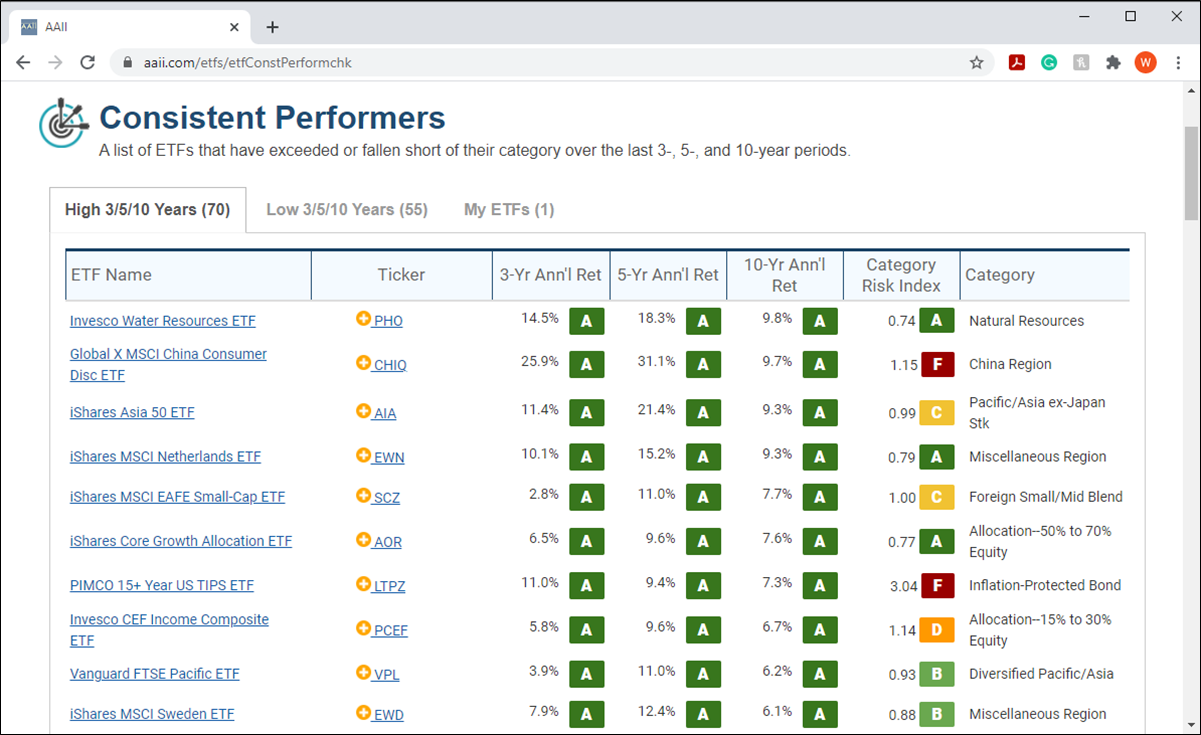Open the Adobe Acrobat extension icon
Image resolution: width=1201 pixels, height=735 pixels.
(x=1017, y=62)
